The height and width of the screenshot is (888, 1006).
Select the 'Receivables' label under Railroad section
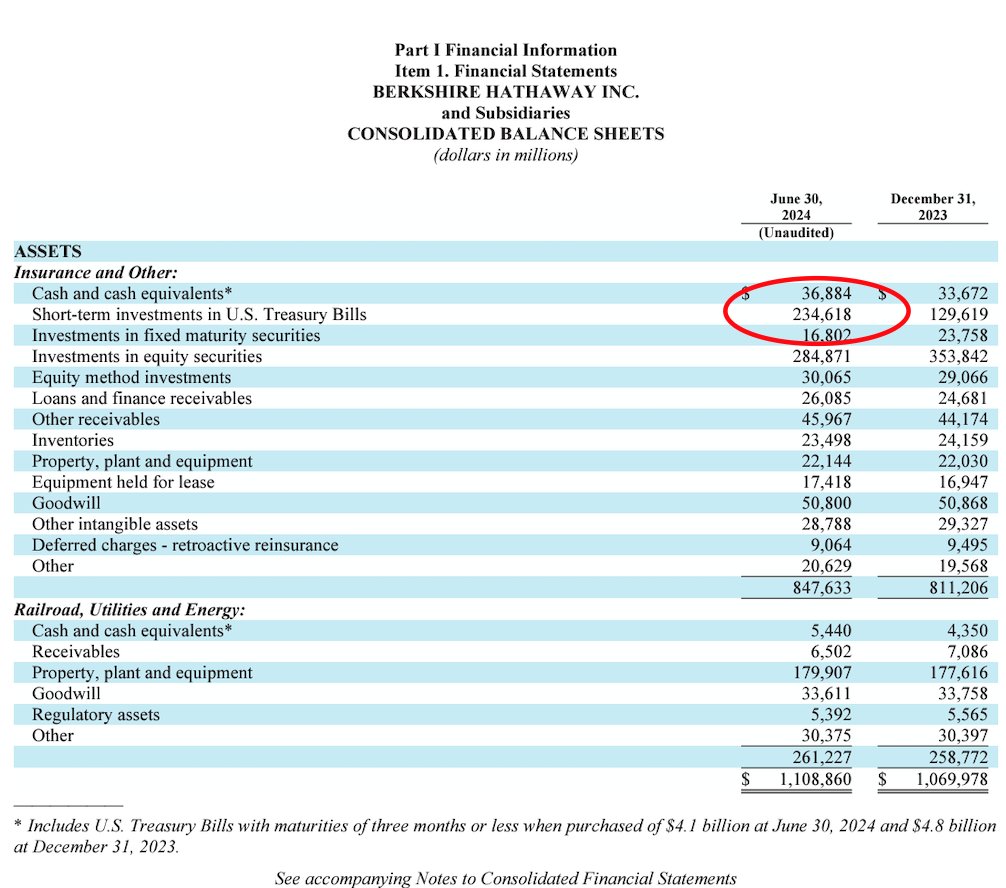[76, 652]
